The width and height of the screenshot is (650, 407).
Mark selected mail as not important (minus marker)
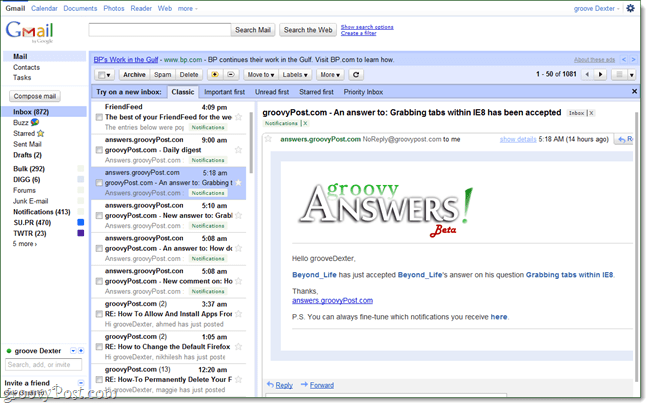(231, 75)
